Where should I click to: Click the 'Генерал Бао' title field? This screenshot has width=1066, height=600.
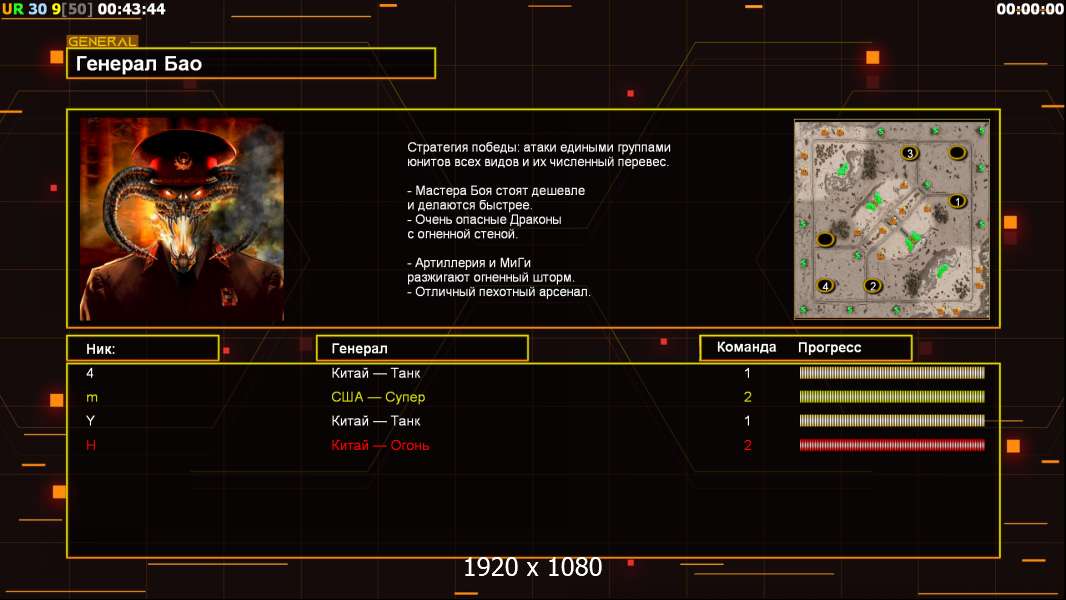pyautogui.click(x=251, y=63)
